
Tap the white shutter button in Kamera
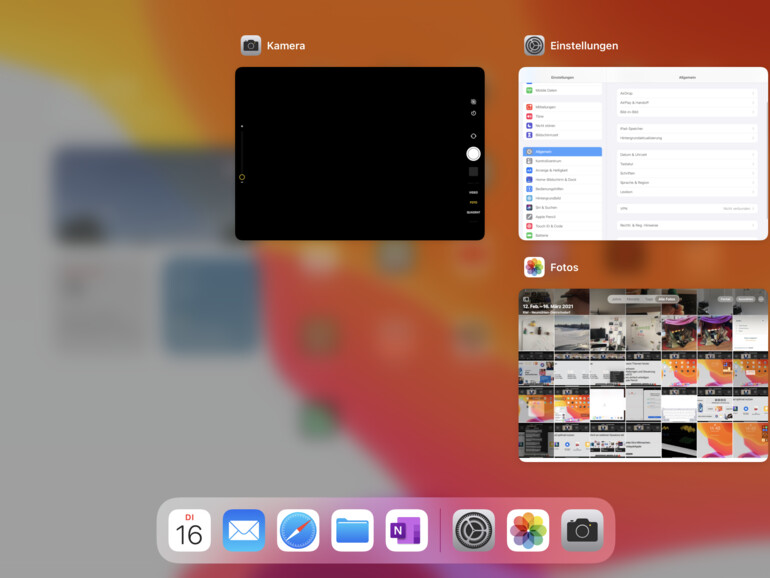coord(473,154)
